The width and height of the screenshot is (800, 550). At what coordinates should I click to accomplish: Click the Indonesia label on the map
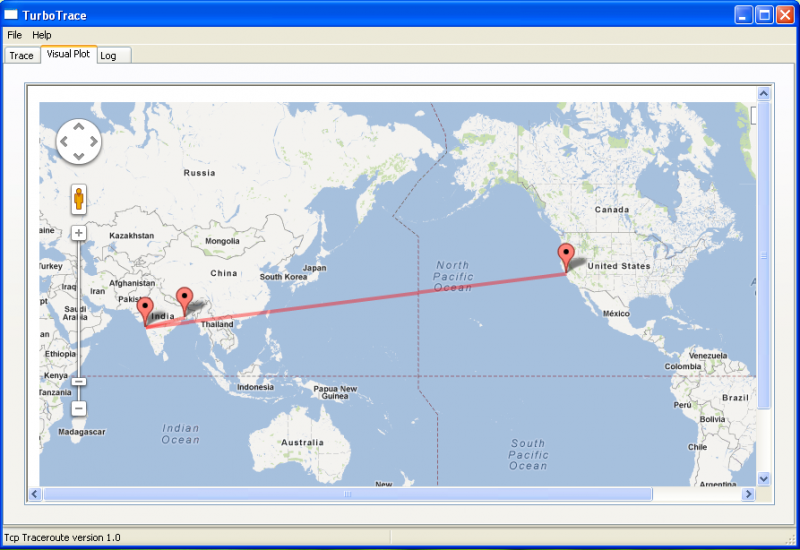tap(255, 387)
